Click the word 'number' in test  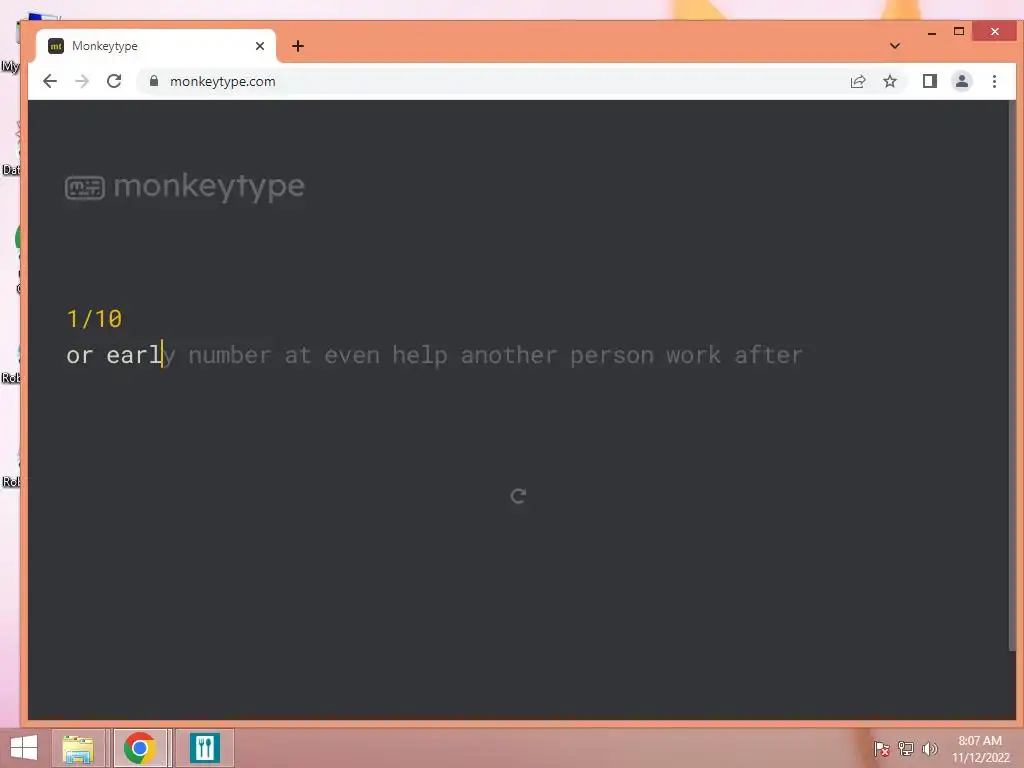coord(229,355)
